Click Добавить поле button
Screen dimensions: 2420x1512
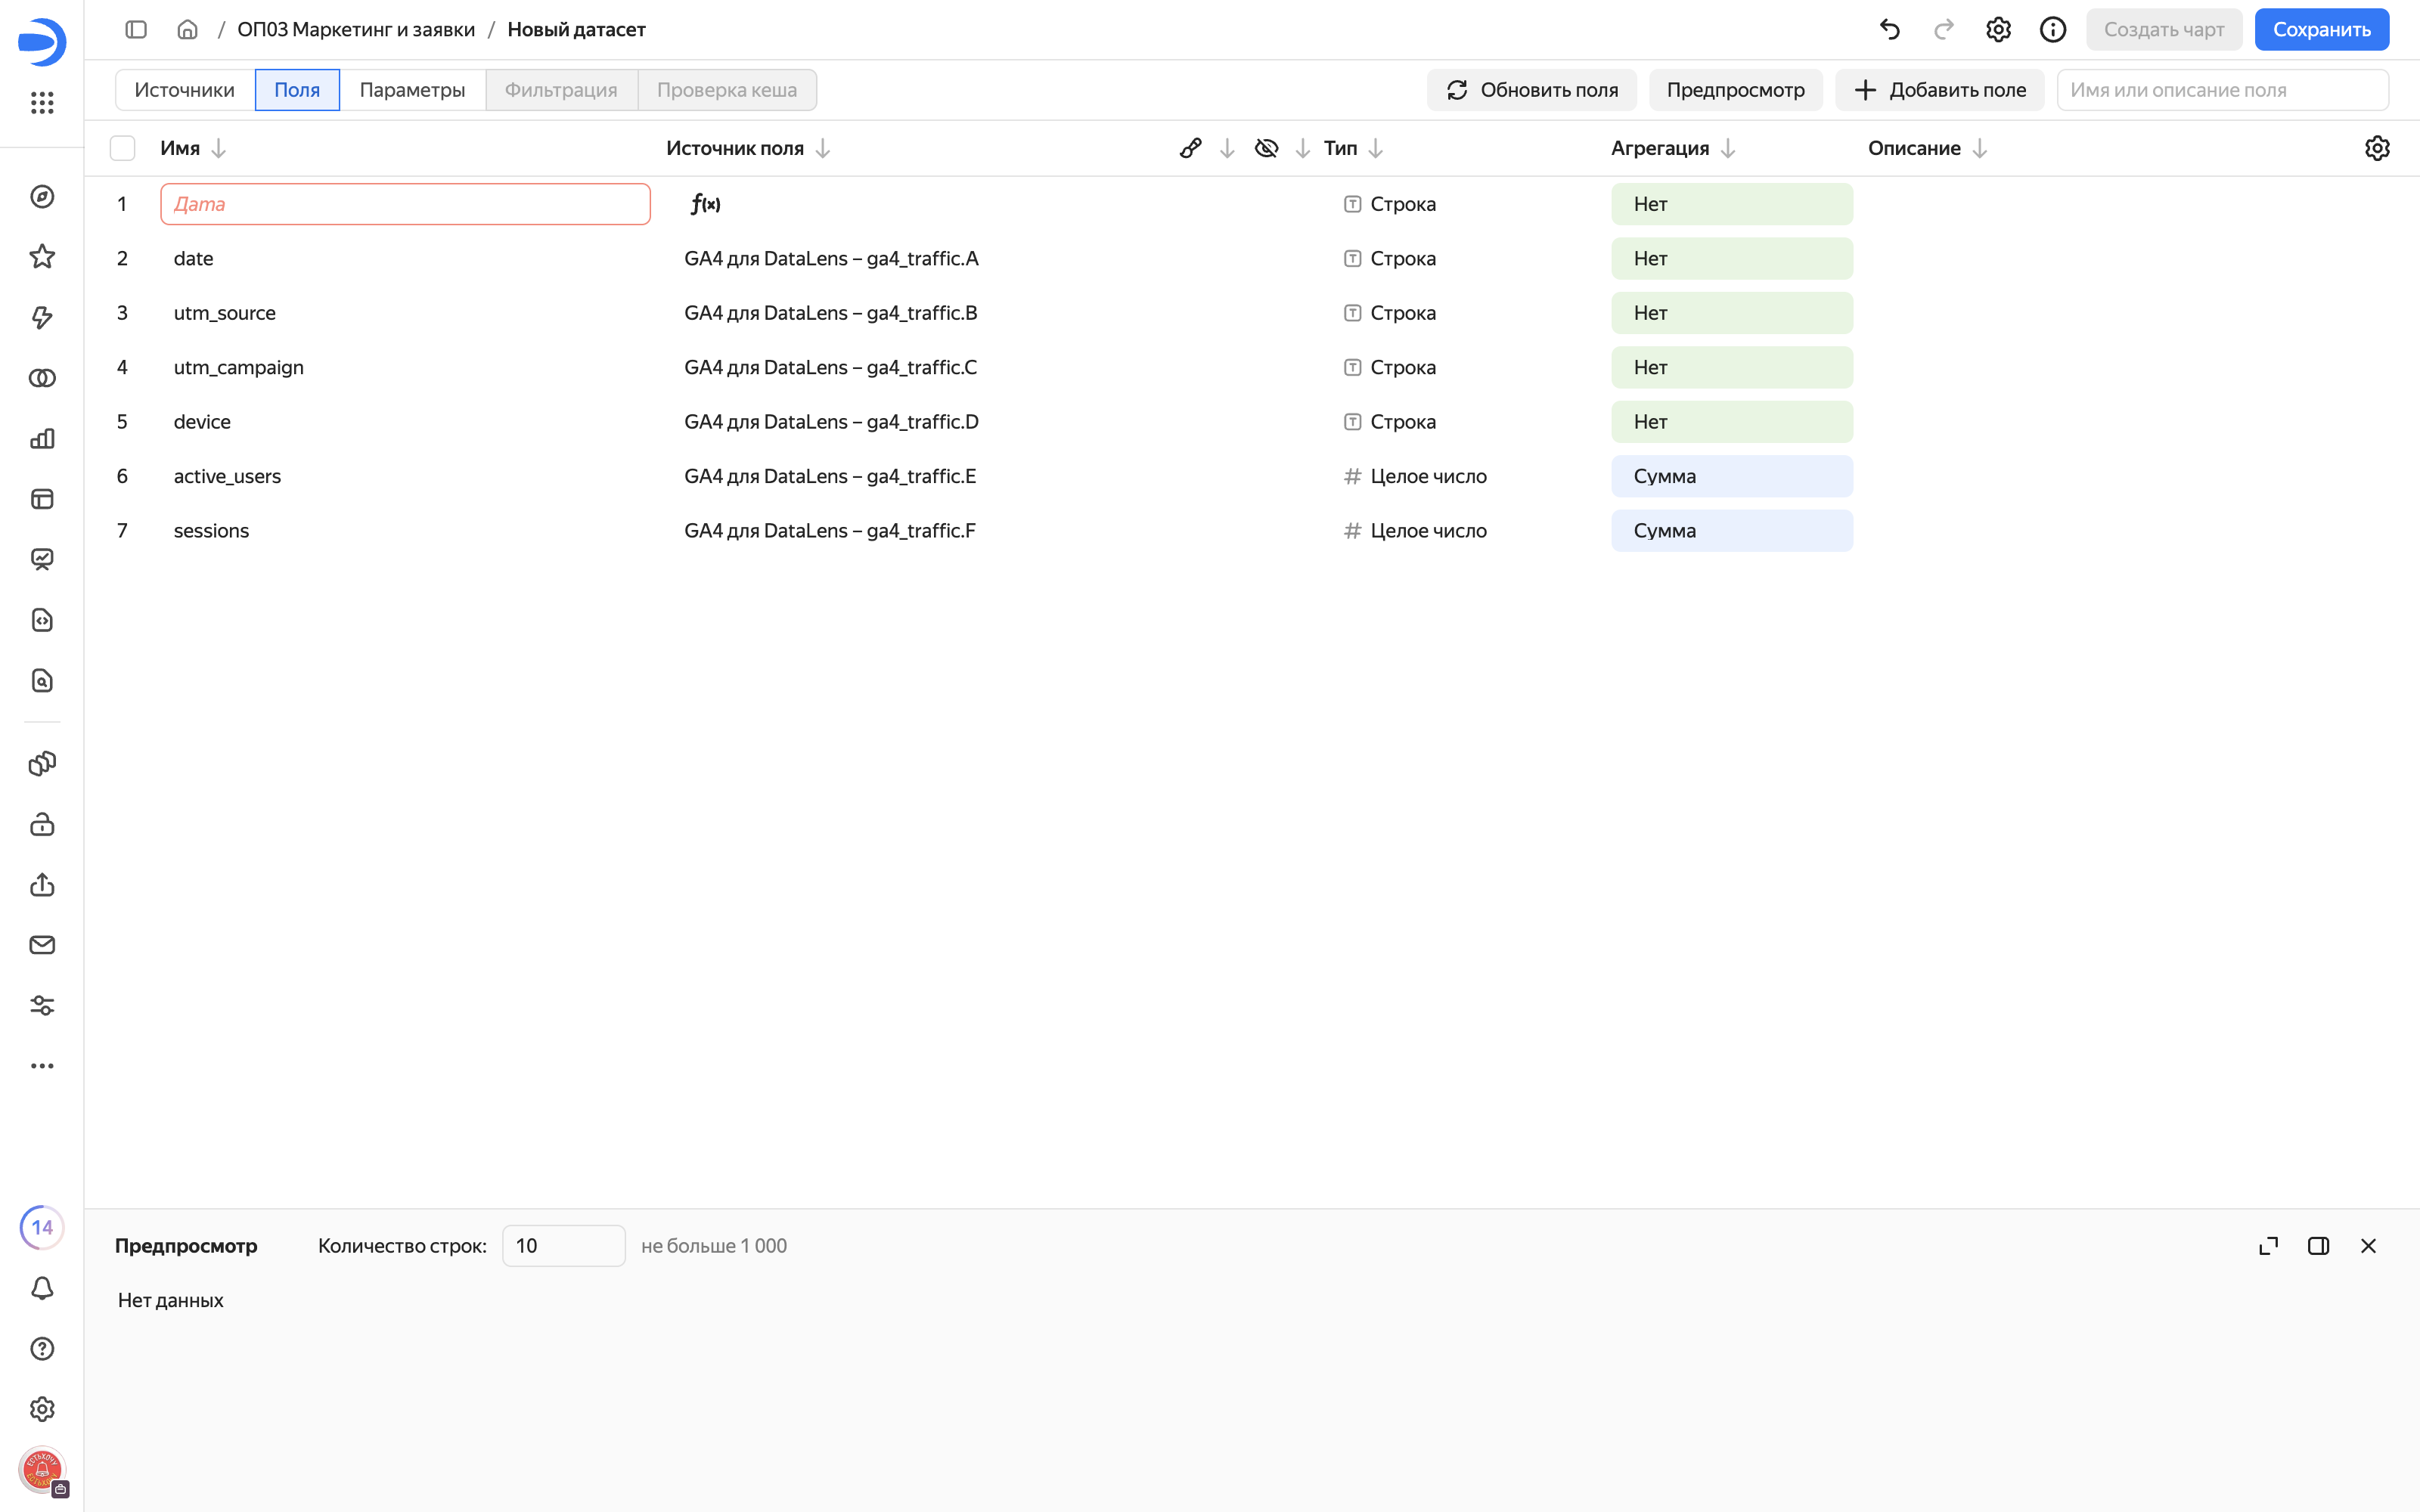[1939, 90]
